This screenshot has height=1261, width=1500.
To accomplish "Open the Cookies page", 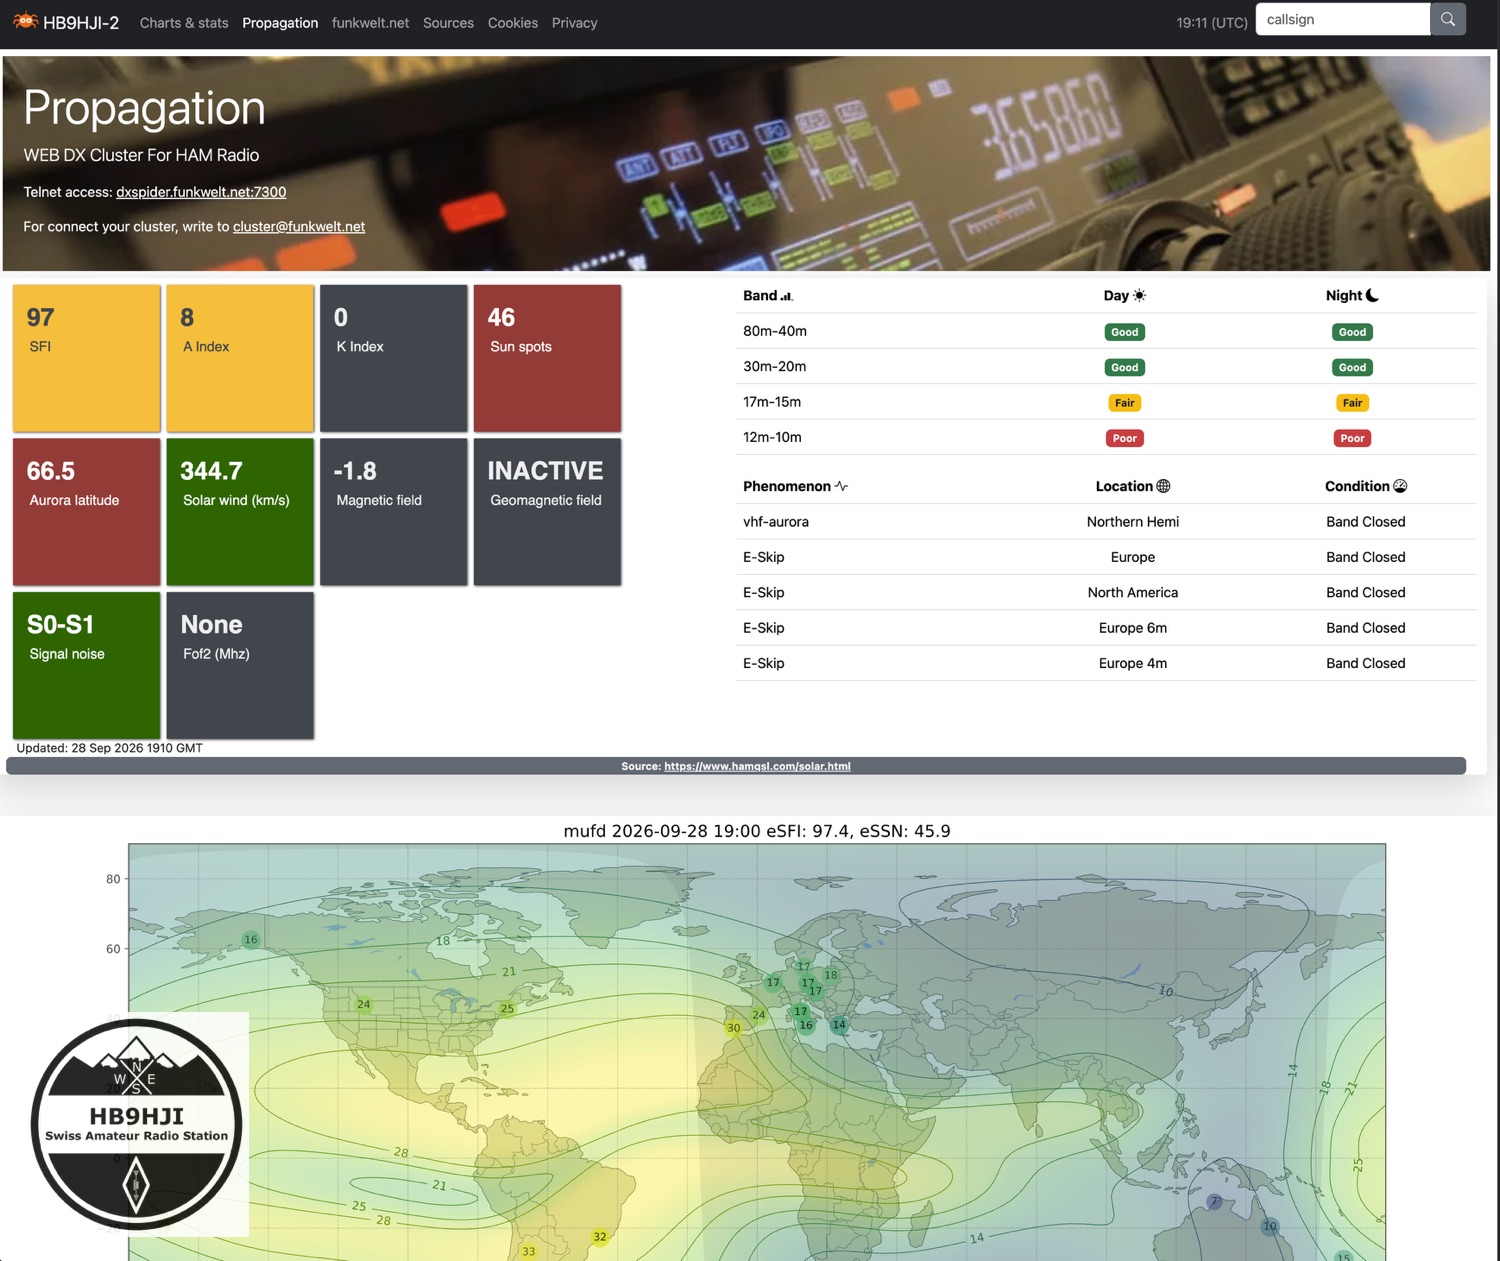I will point(513,22).
